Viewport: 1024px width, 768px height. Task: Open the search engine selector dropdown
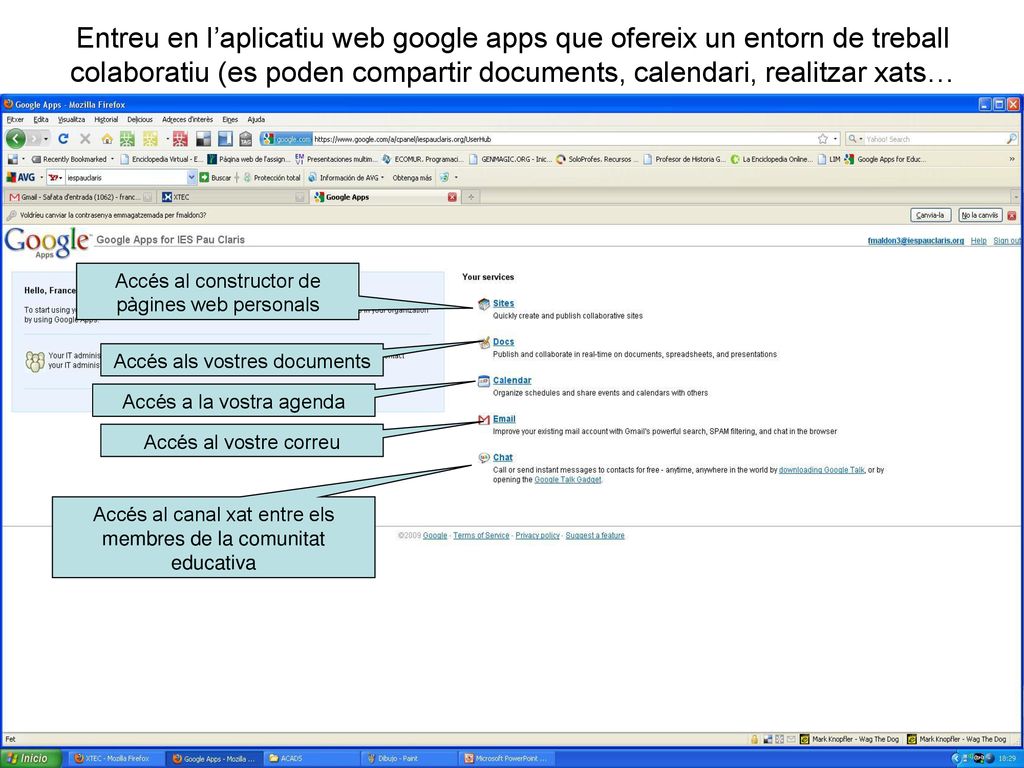(856, 139)
